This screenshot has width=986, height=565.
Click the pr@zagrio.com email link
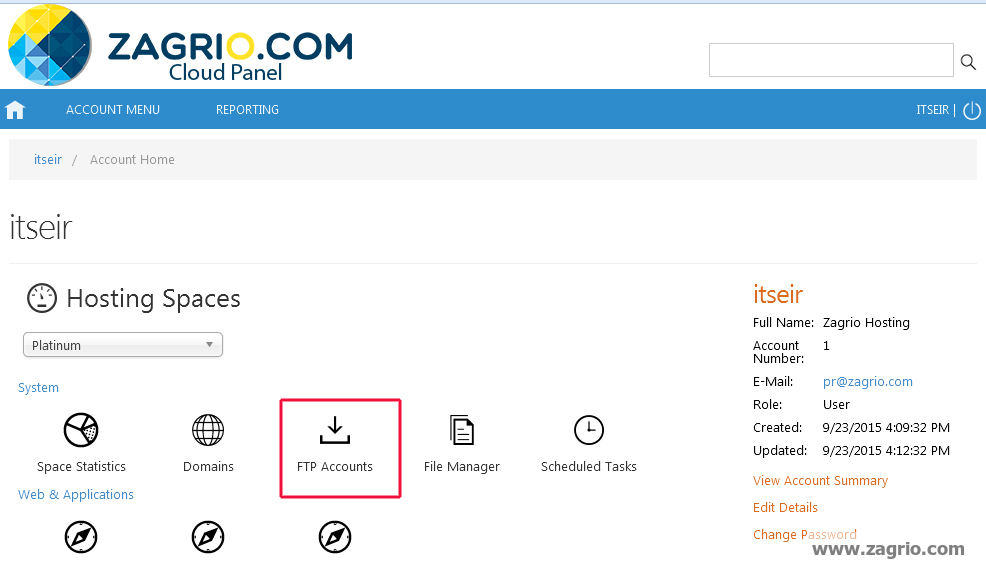868,381
